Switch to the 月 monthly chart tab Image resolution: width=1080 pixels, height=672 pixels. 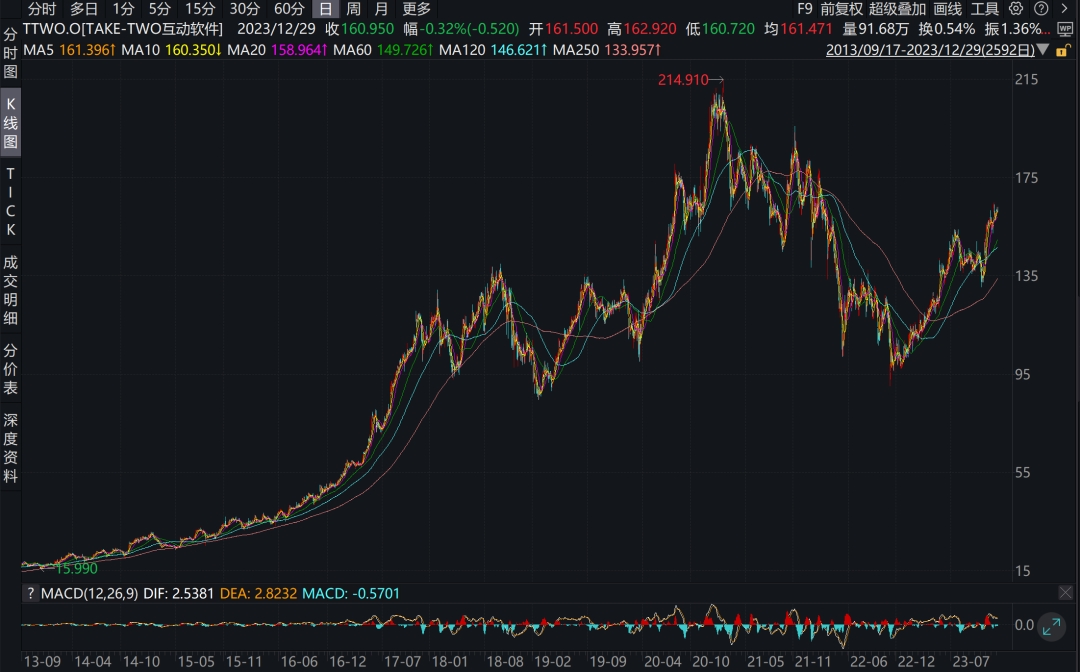click(380, 9)
